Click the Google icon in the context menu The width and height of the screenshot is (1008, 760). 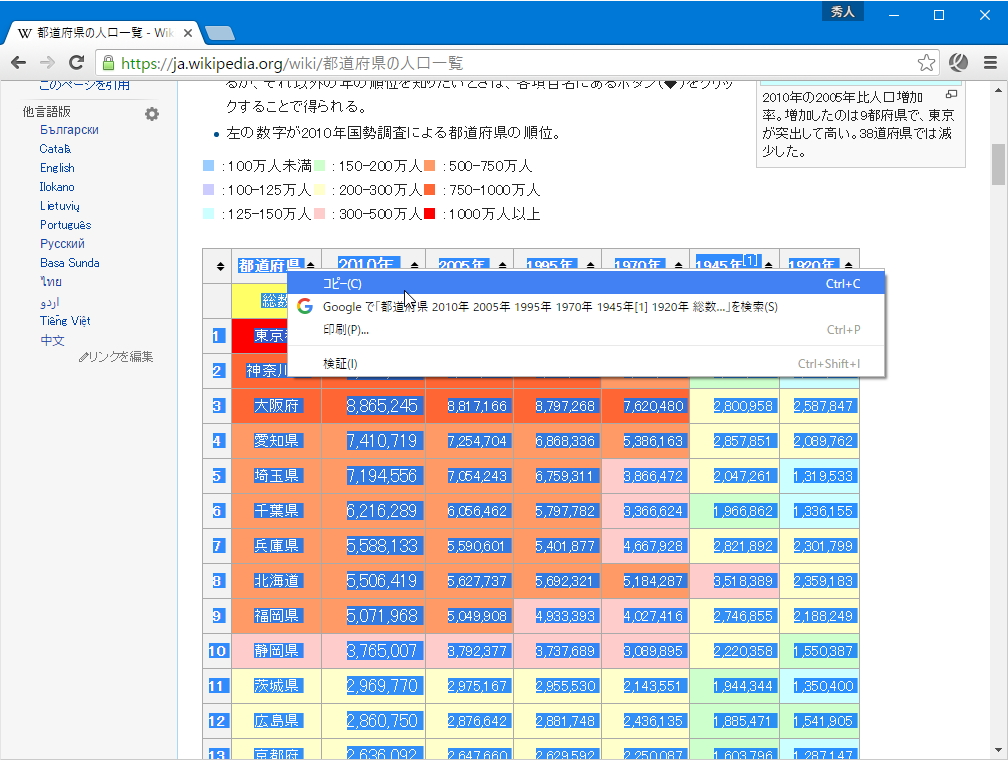pyautogui.click(x=303, y=306)
